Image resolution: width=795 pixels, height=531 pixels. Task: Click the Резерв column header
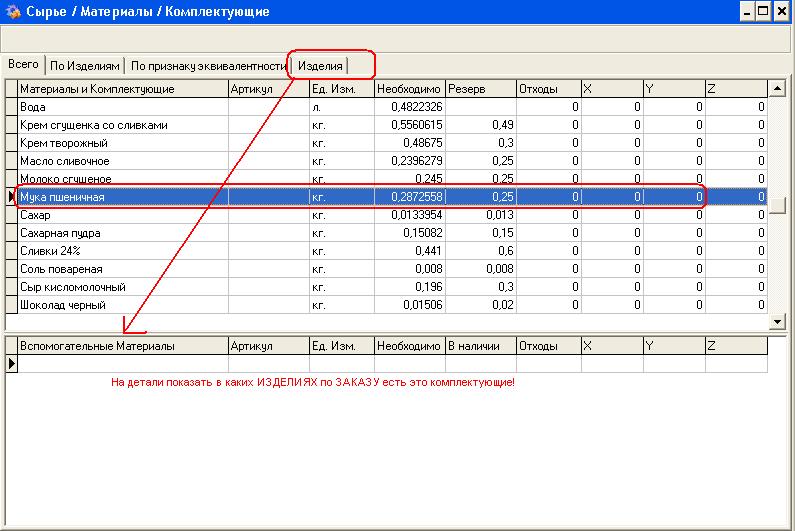480,89
